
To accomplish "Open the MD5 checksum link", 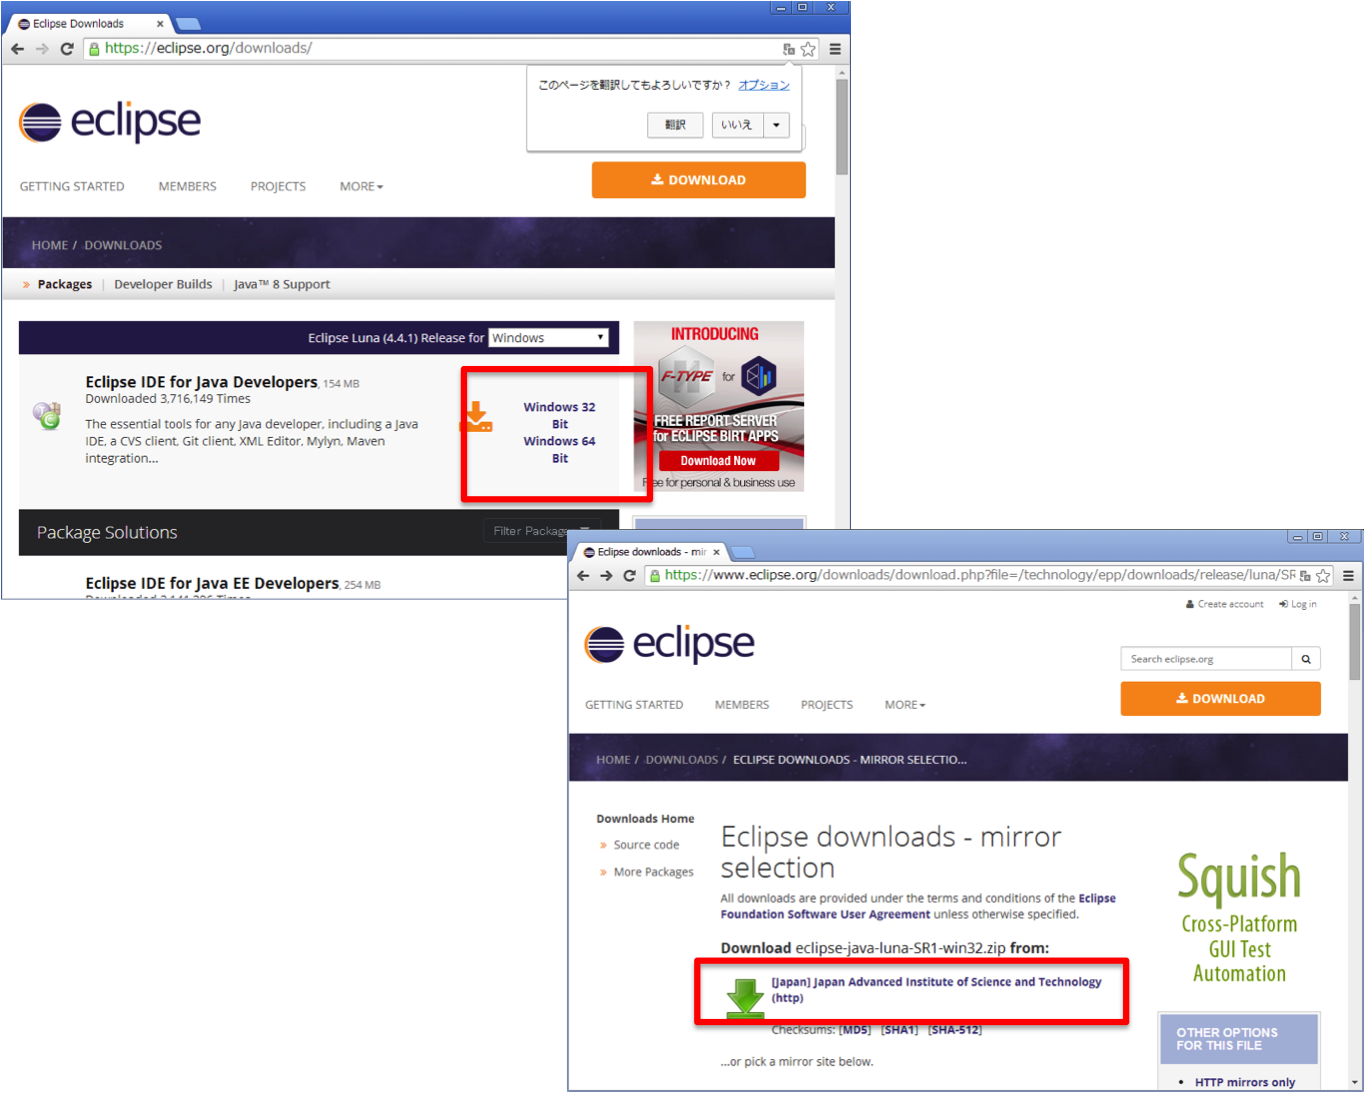I will (855, 1030).
